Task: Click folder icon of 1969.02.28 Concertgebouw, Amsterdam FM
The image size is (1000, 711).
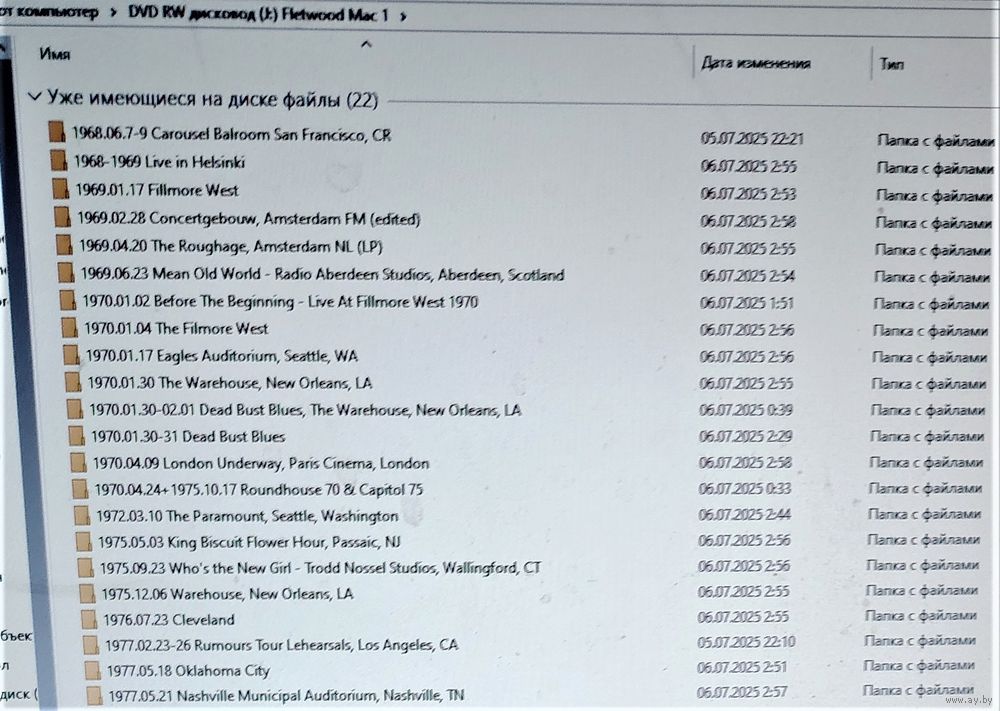Action: [62, 217]
